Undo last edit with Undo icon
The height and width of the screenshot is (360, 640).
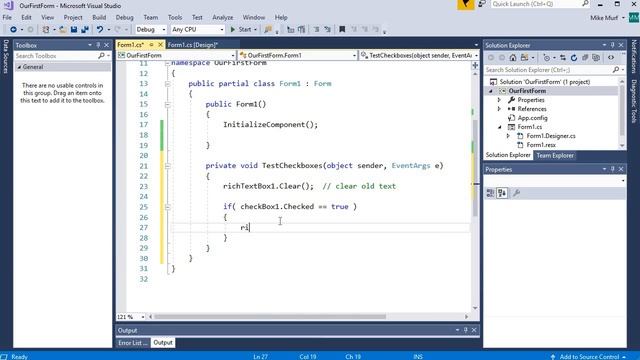tap(100, 29)
